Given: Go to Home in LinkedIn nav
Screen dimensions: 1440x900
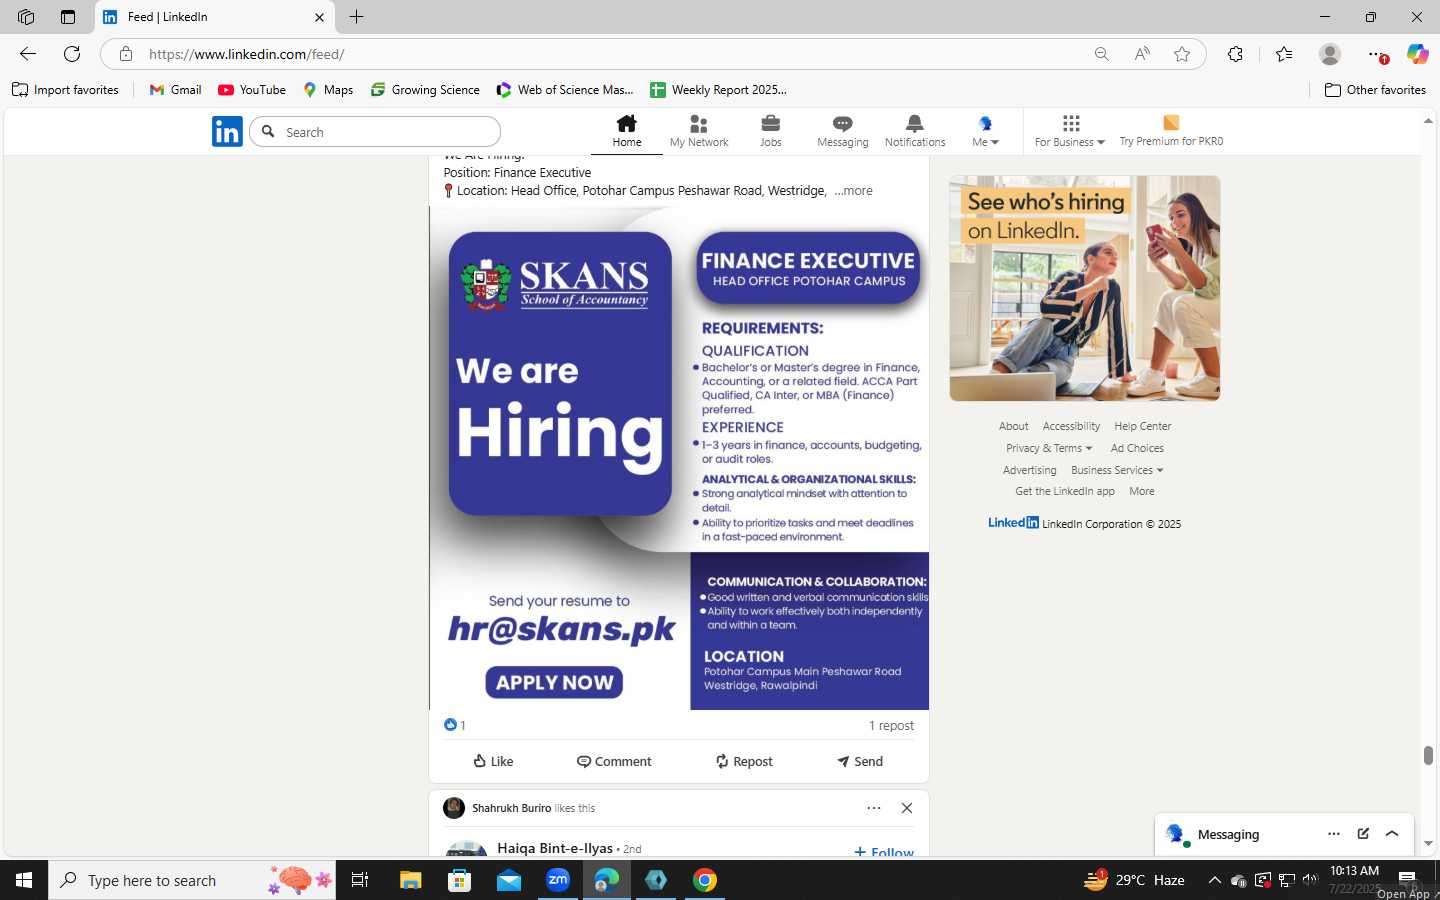Looking at the screenshot, I should (627, 131).
